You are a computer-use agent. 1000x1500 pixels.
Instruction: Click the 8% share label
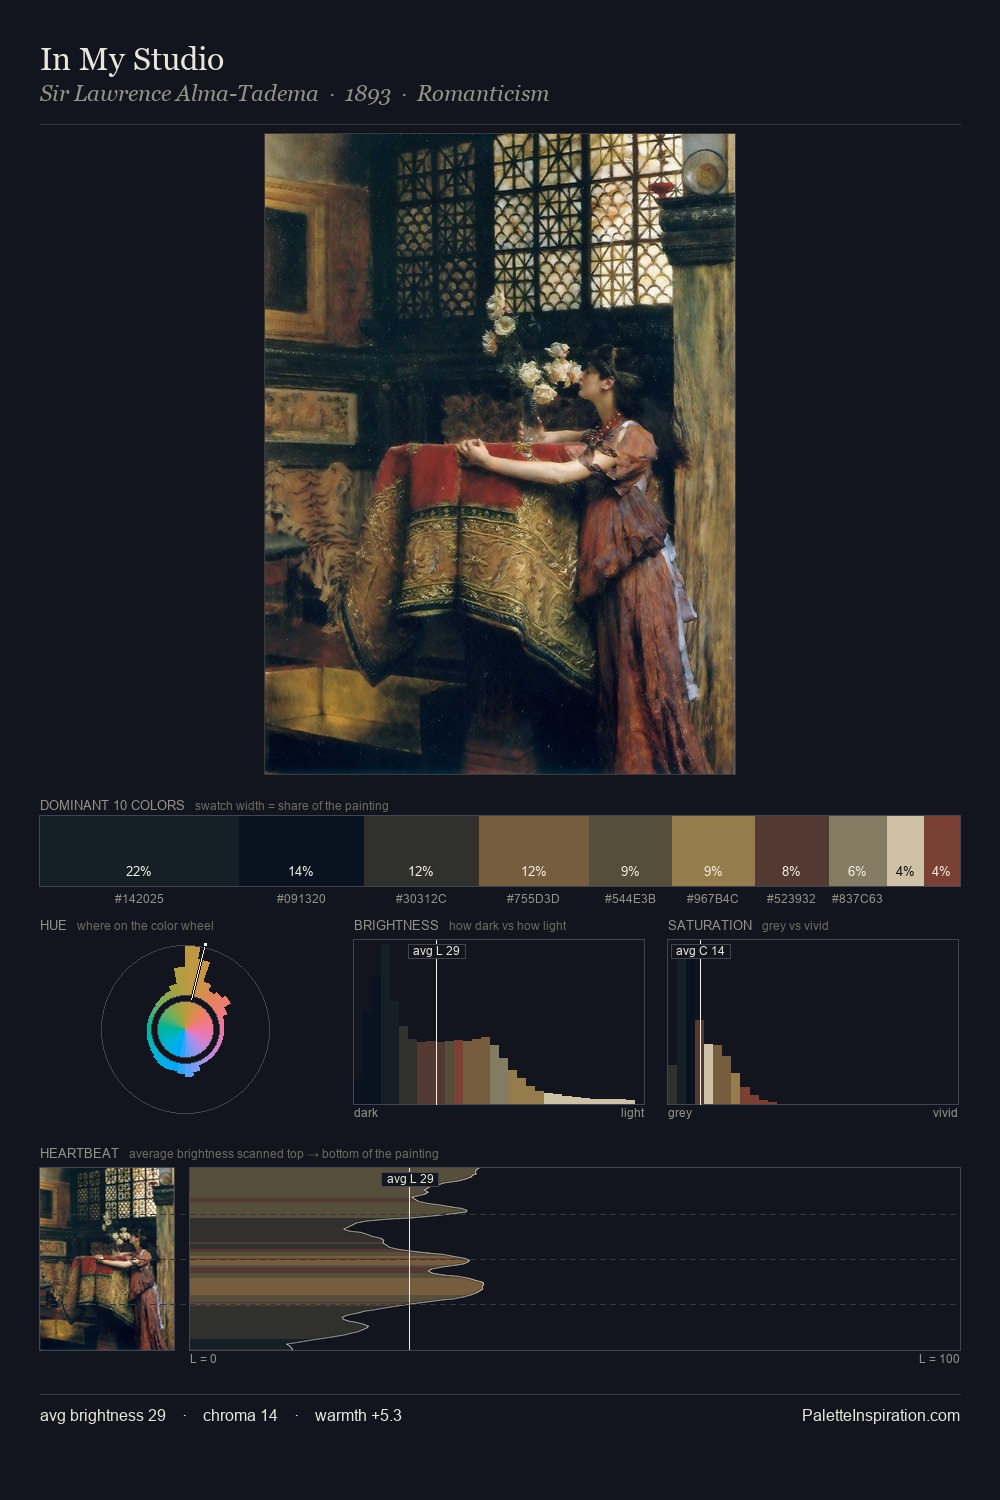pyautogui.click(x=791, y=871)
